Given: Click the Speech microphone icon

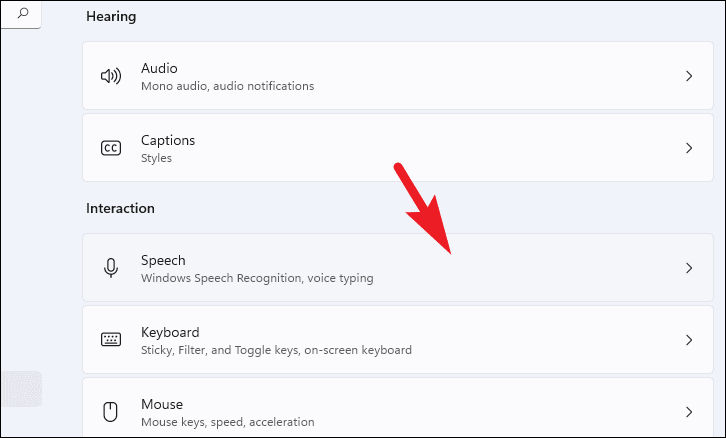Looking at the screenshot, I should point(111,268).
